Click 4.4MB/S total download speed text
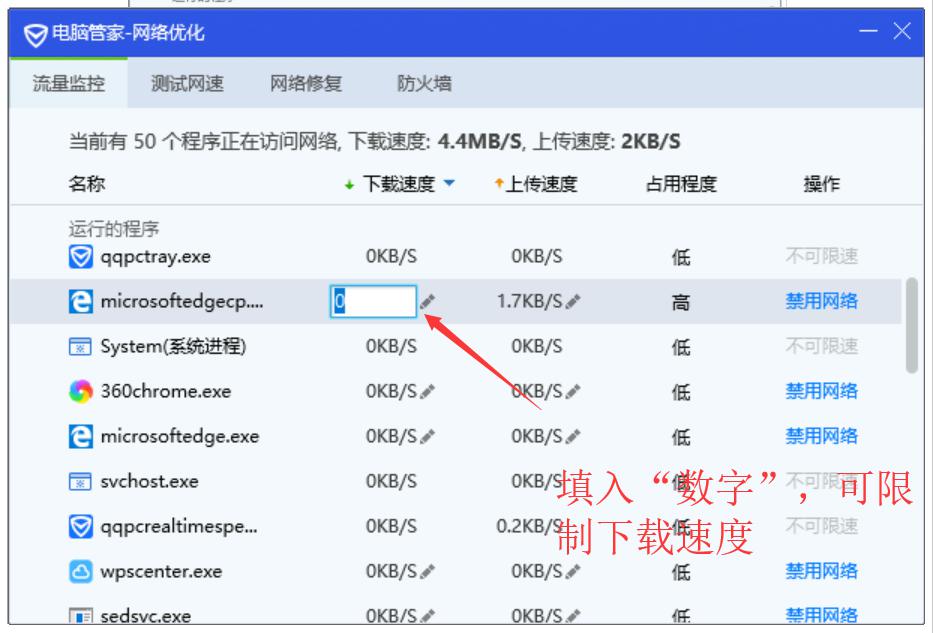 pos(480,142)
